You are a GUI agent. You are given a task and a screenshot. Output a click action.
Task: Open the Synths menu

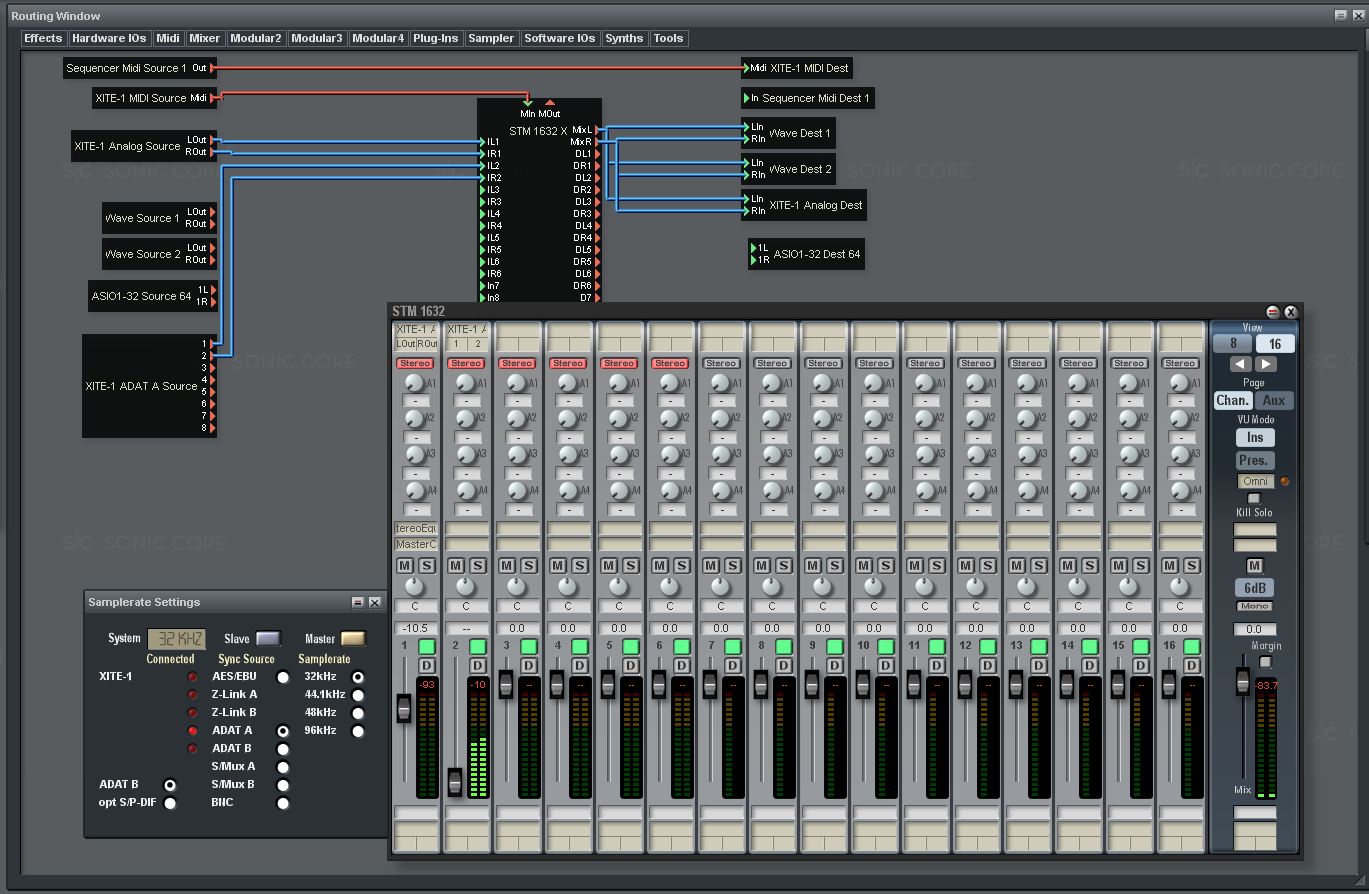point(624,38)
